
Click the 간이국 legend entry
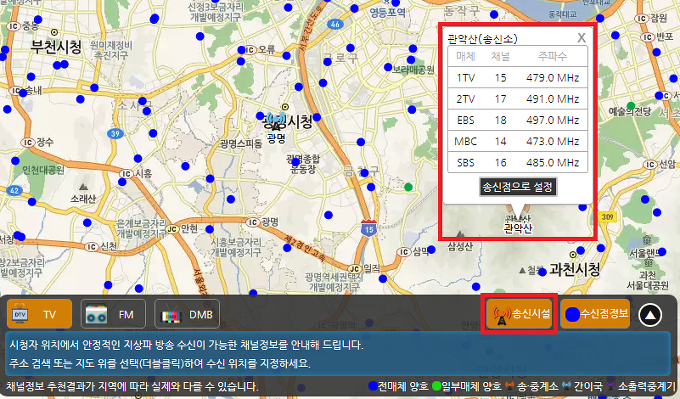coord(582,386)
